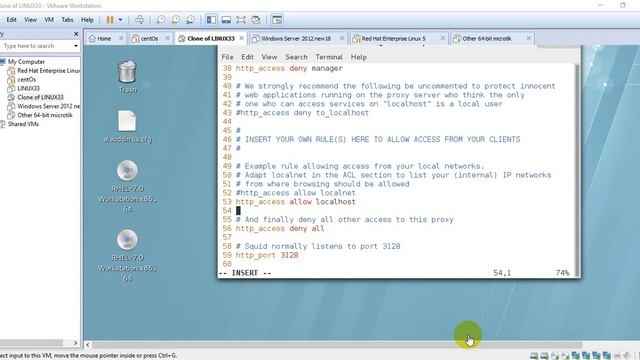
Task: Open the dropdown arrow beside the pause button
Action: coord(120,20)
